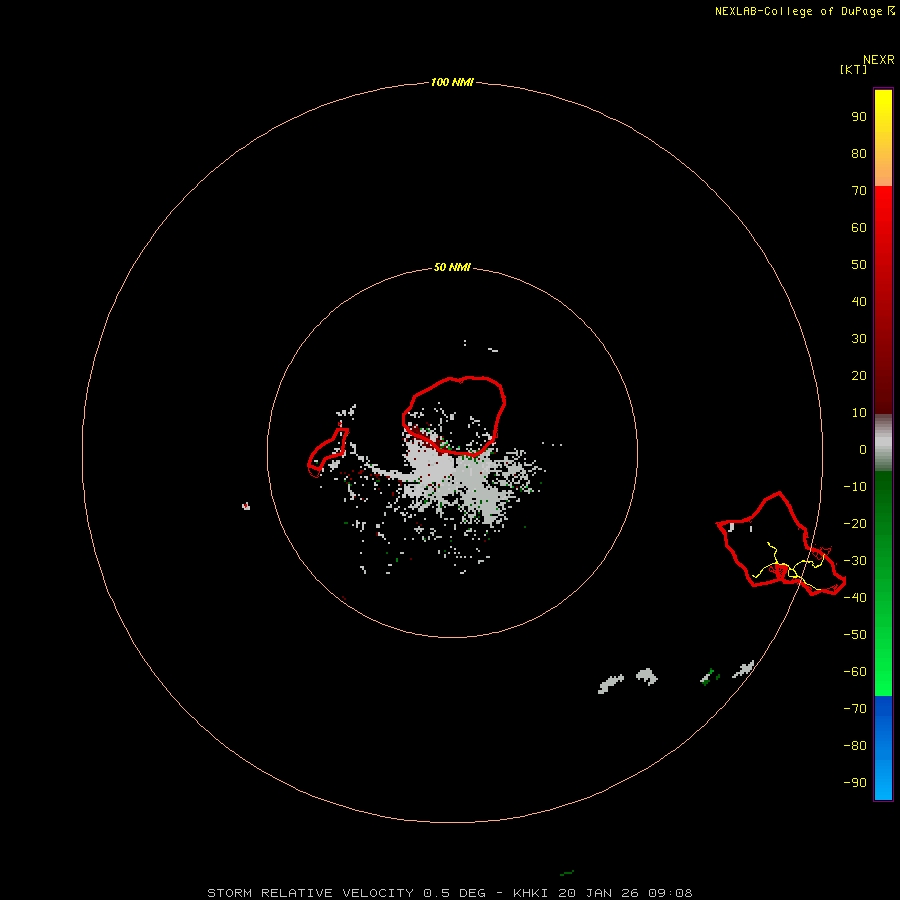
Task: Click the 20 JAN 26 date in caption
Action: [x=599, y=893]
